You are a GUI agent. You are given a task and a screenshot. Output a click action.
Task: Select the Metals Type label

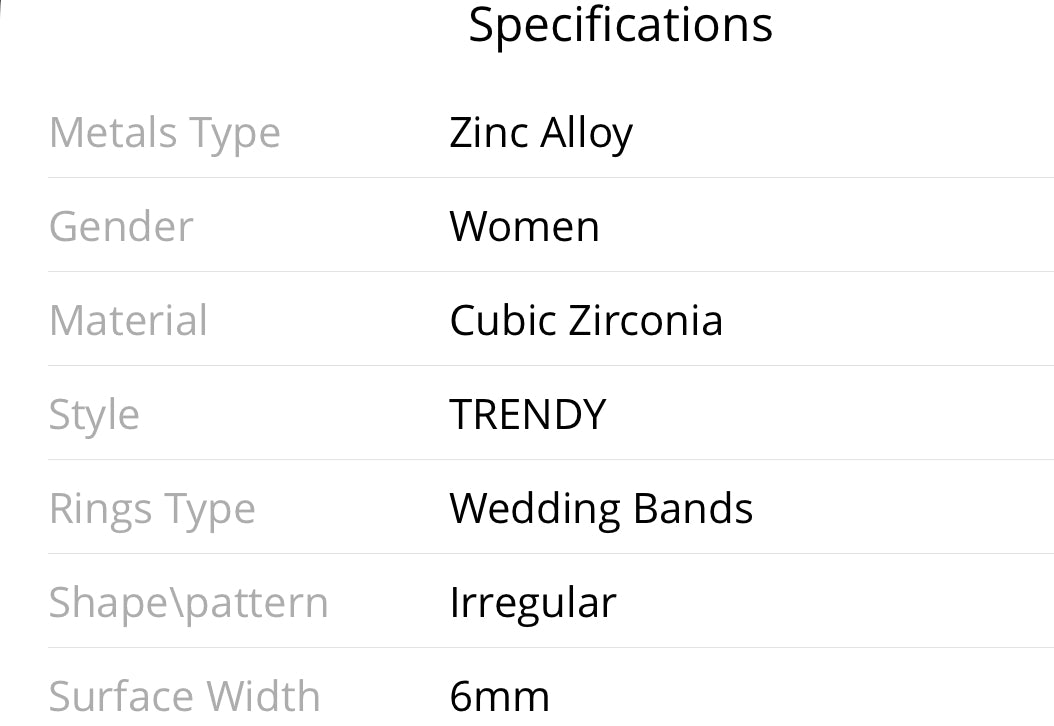[165, 134]
